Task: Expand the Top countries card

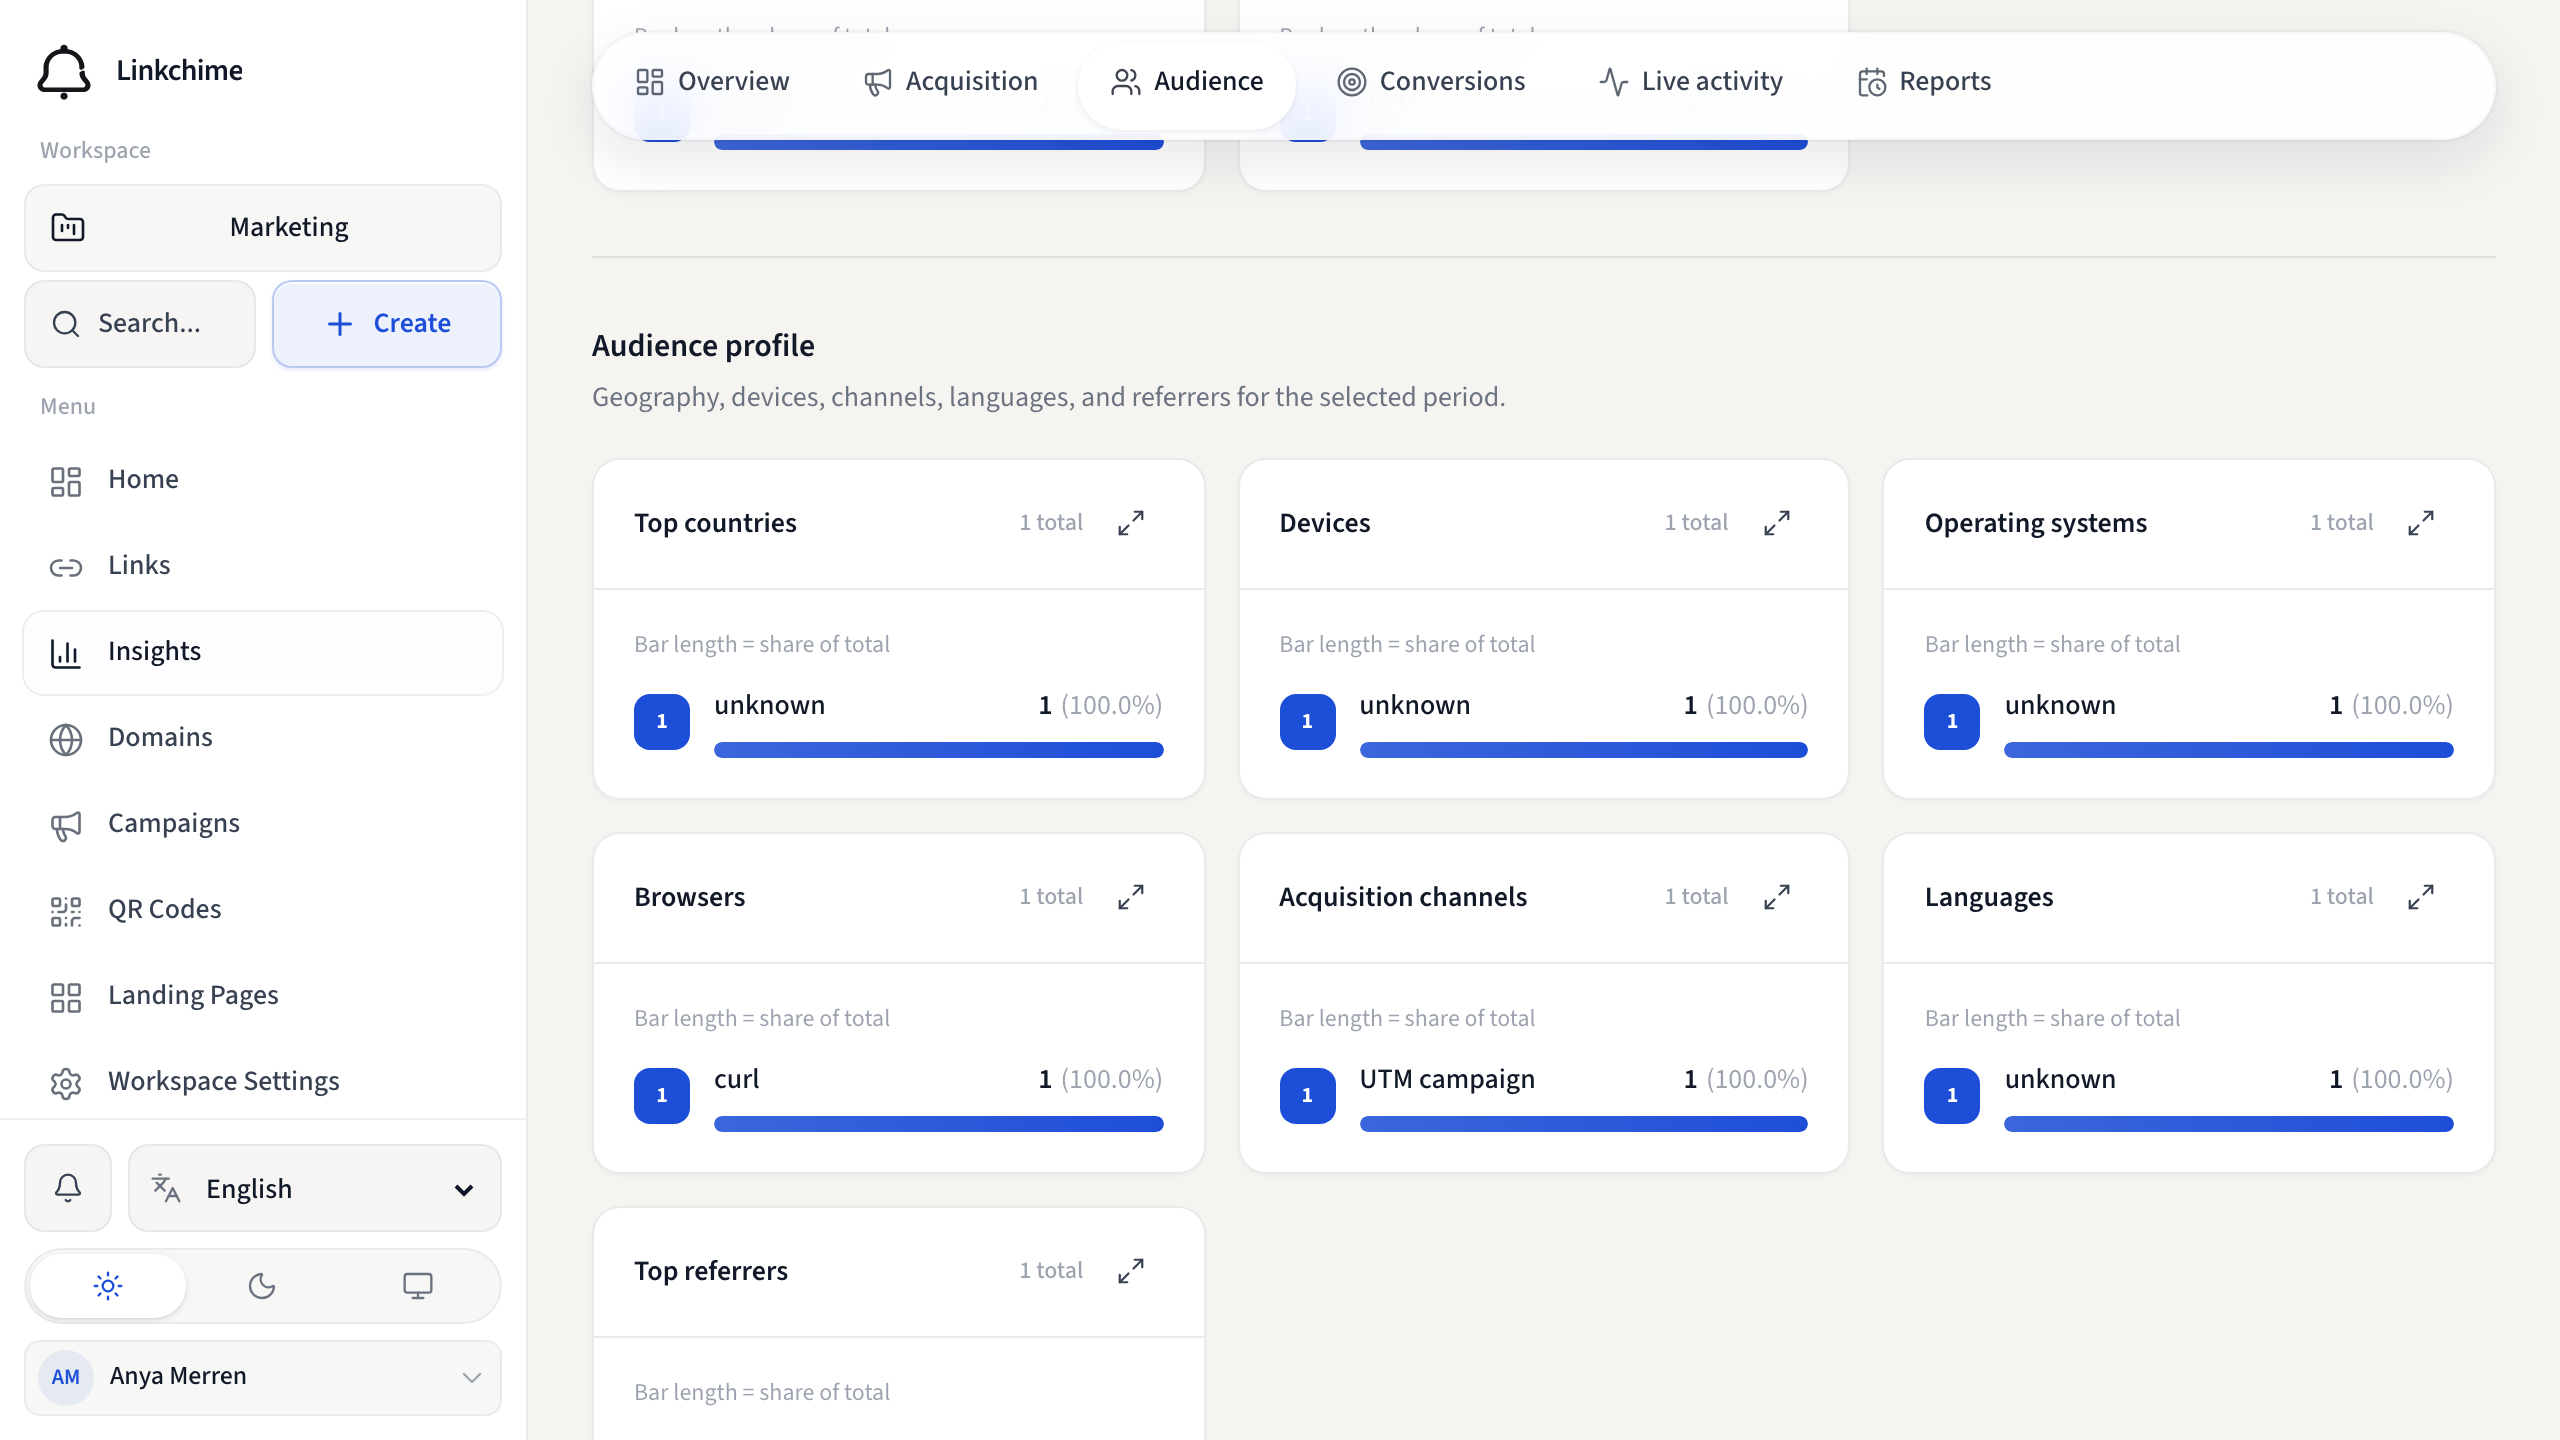Action: (1131, 523)
